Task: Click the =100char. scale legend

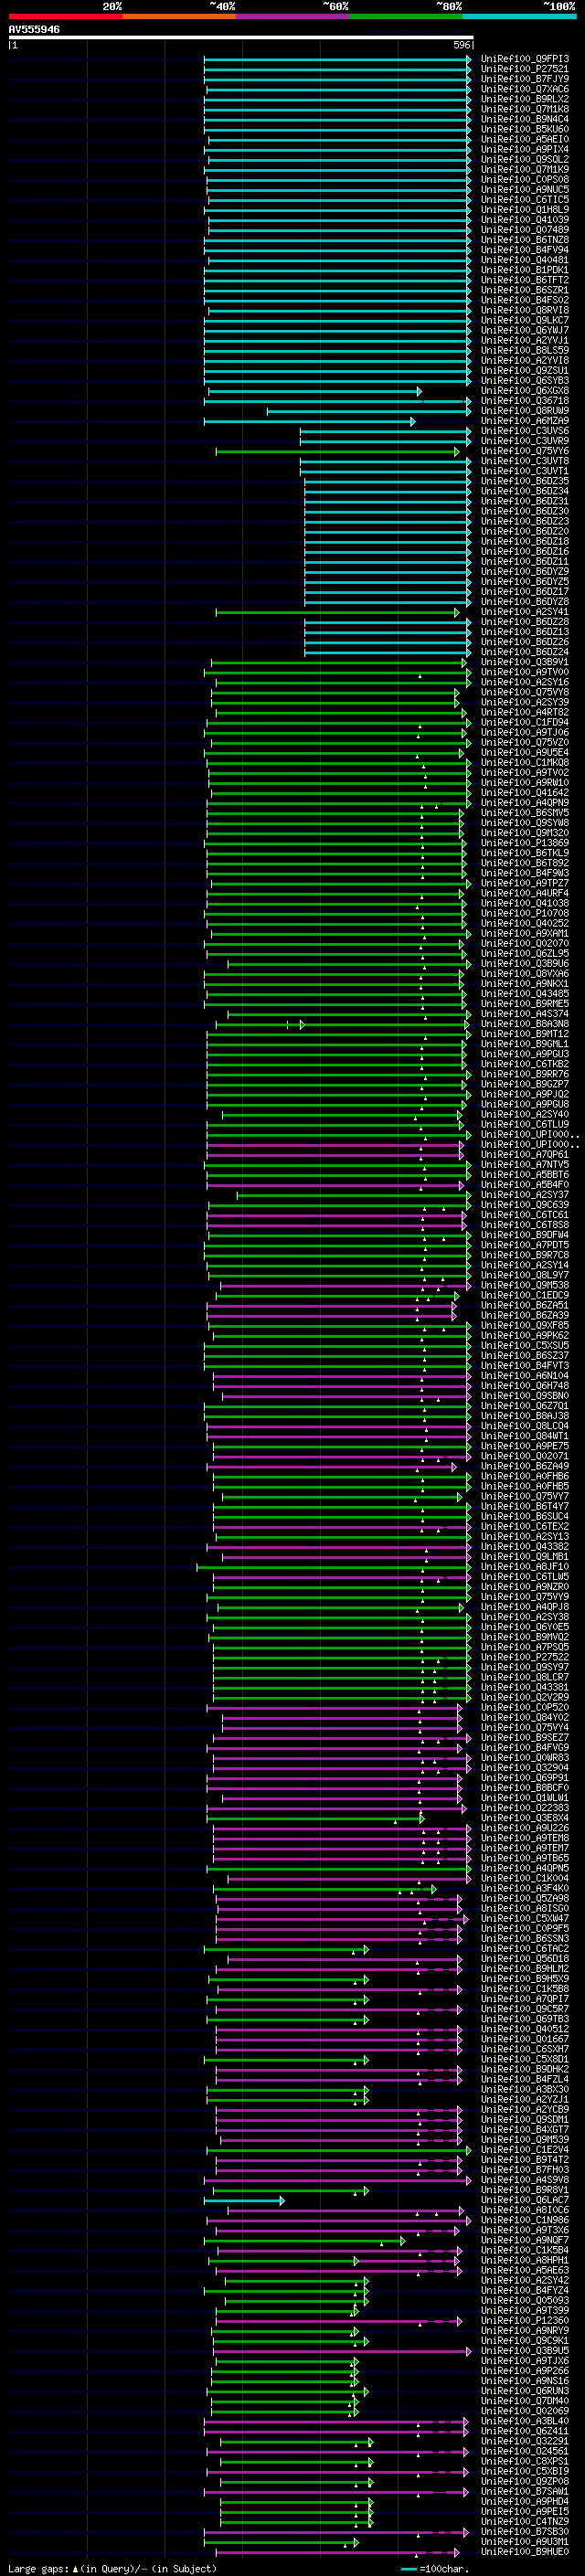Action: click(x=434, y=2568)
